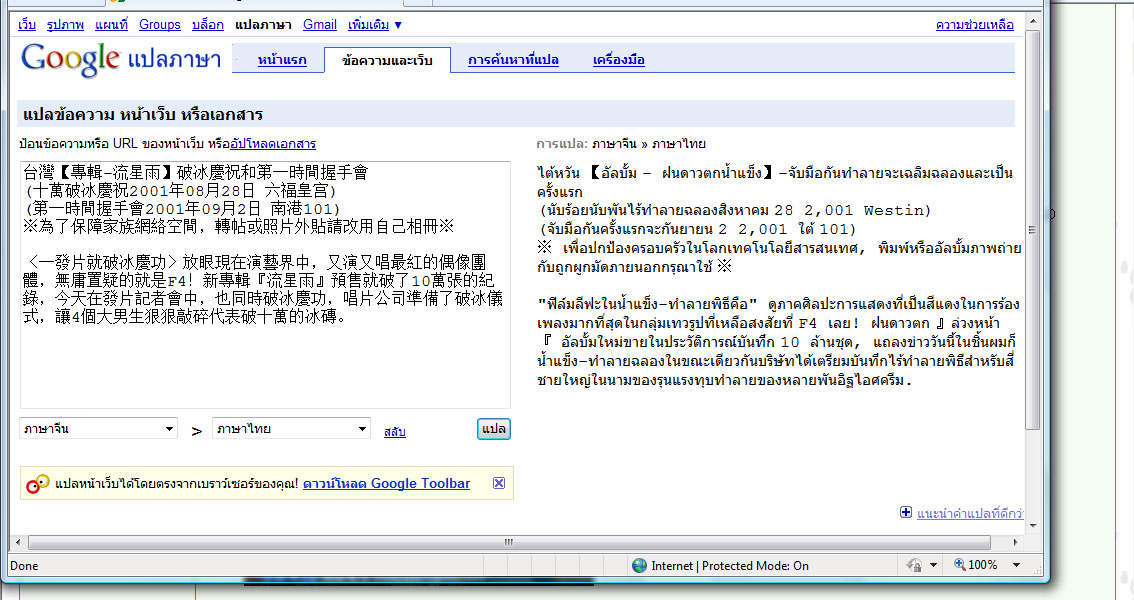Switch to the หน้าแรก tab
This screenshot has width=1134, height=600.
click(x=282, y=60)
